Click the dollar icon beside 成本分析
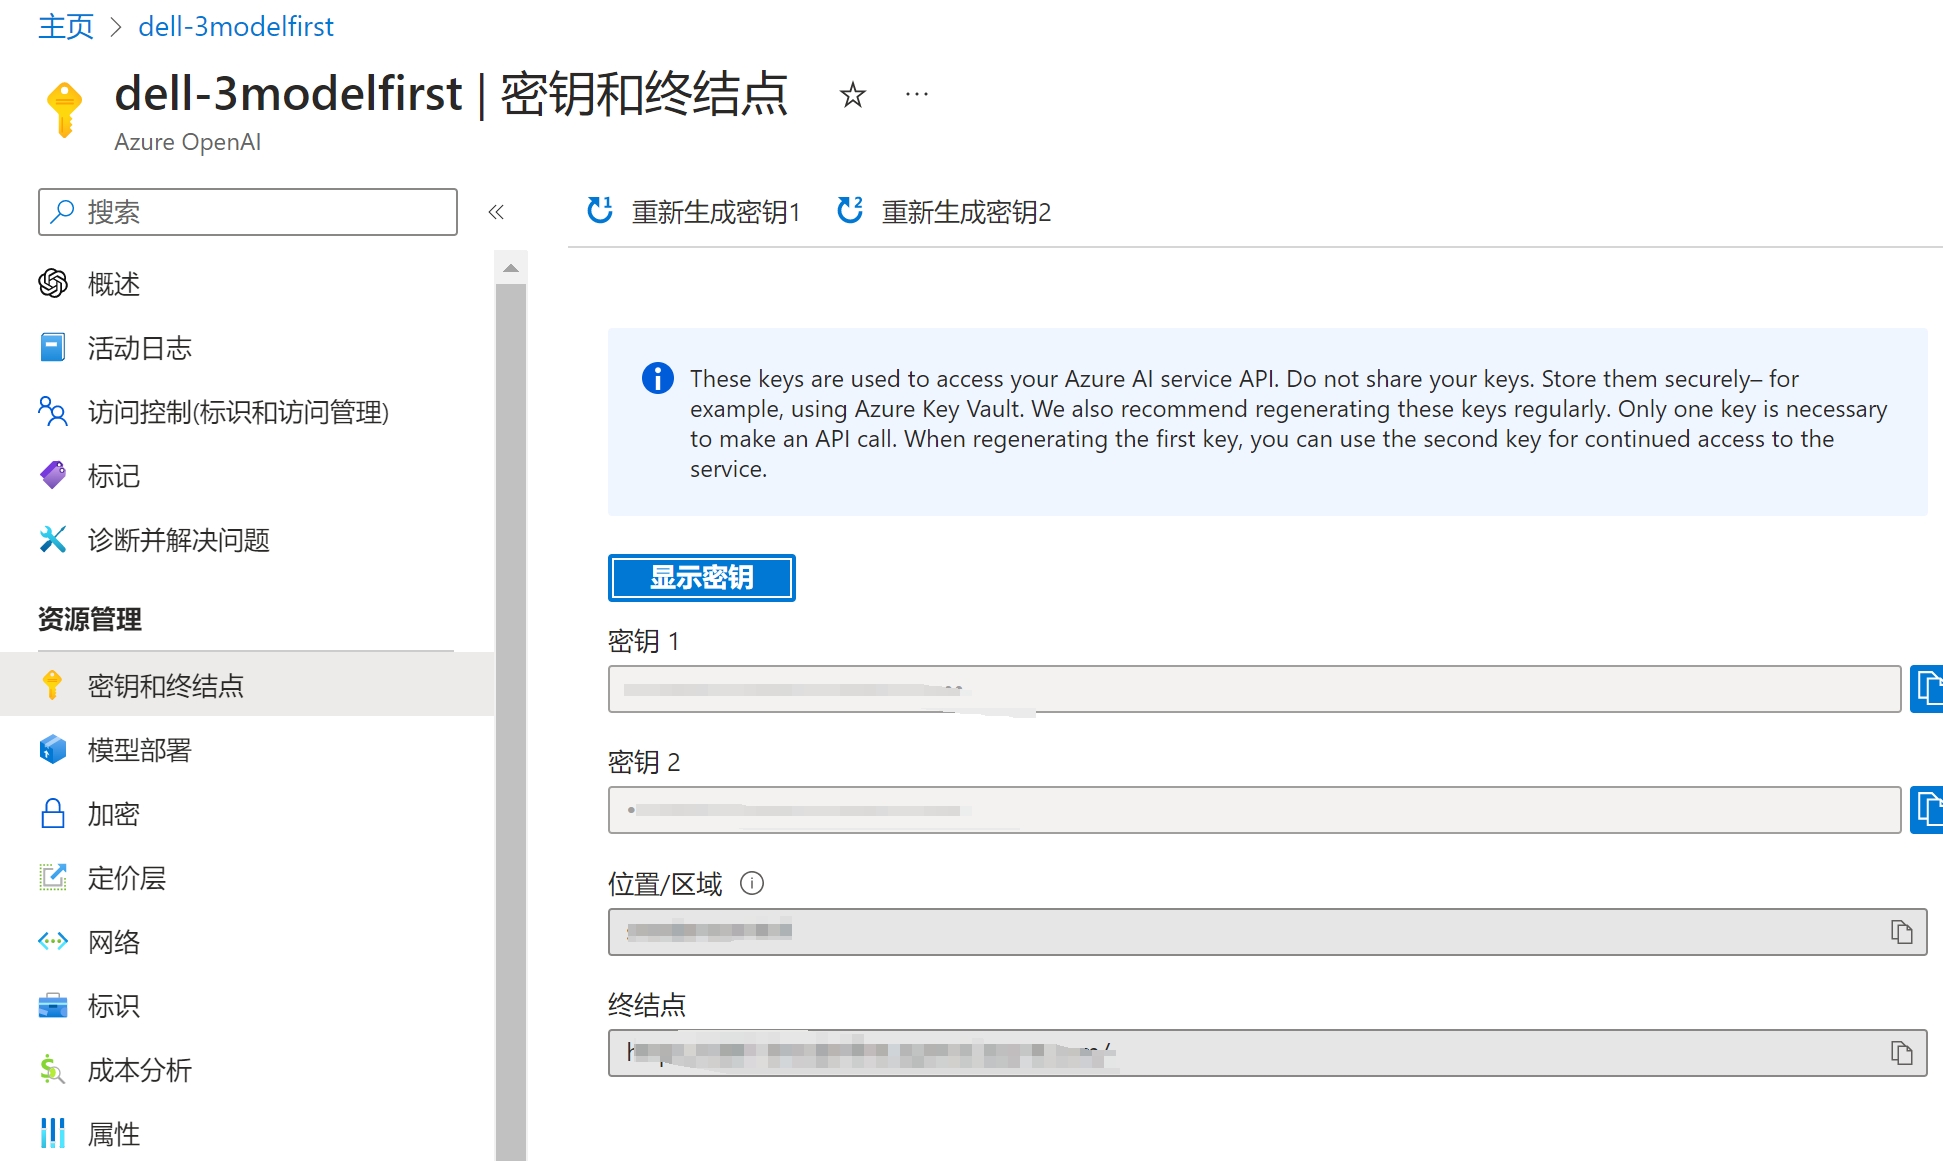Image resolution: width=1943 pixels, height=1161 pixels. [x=53, y=1070]
